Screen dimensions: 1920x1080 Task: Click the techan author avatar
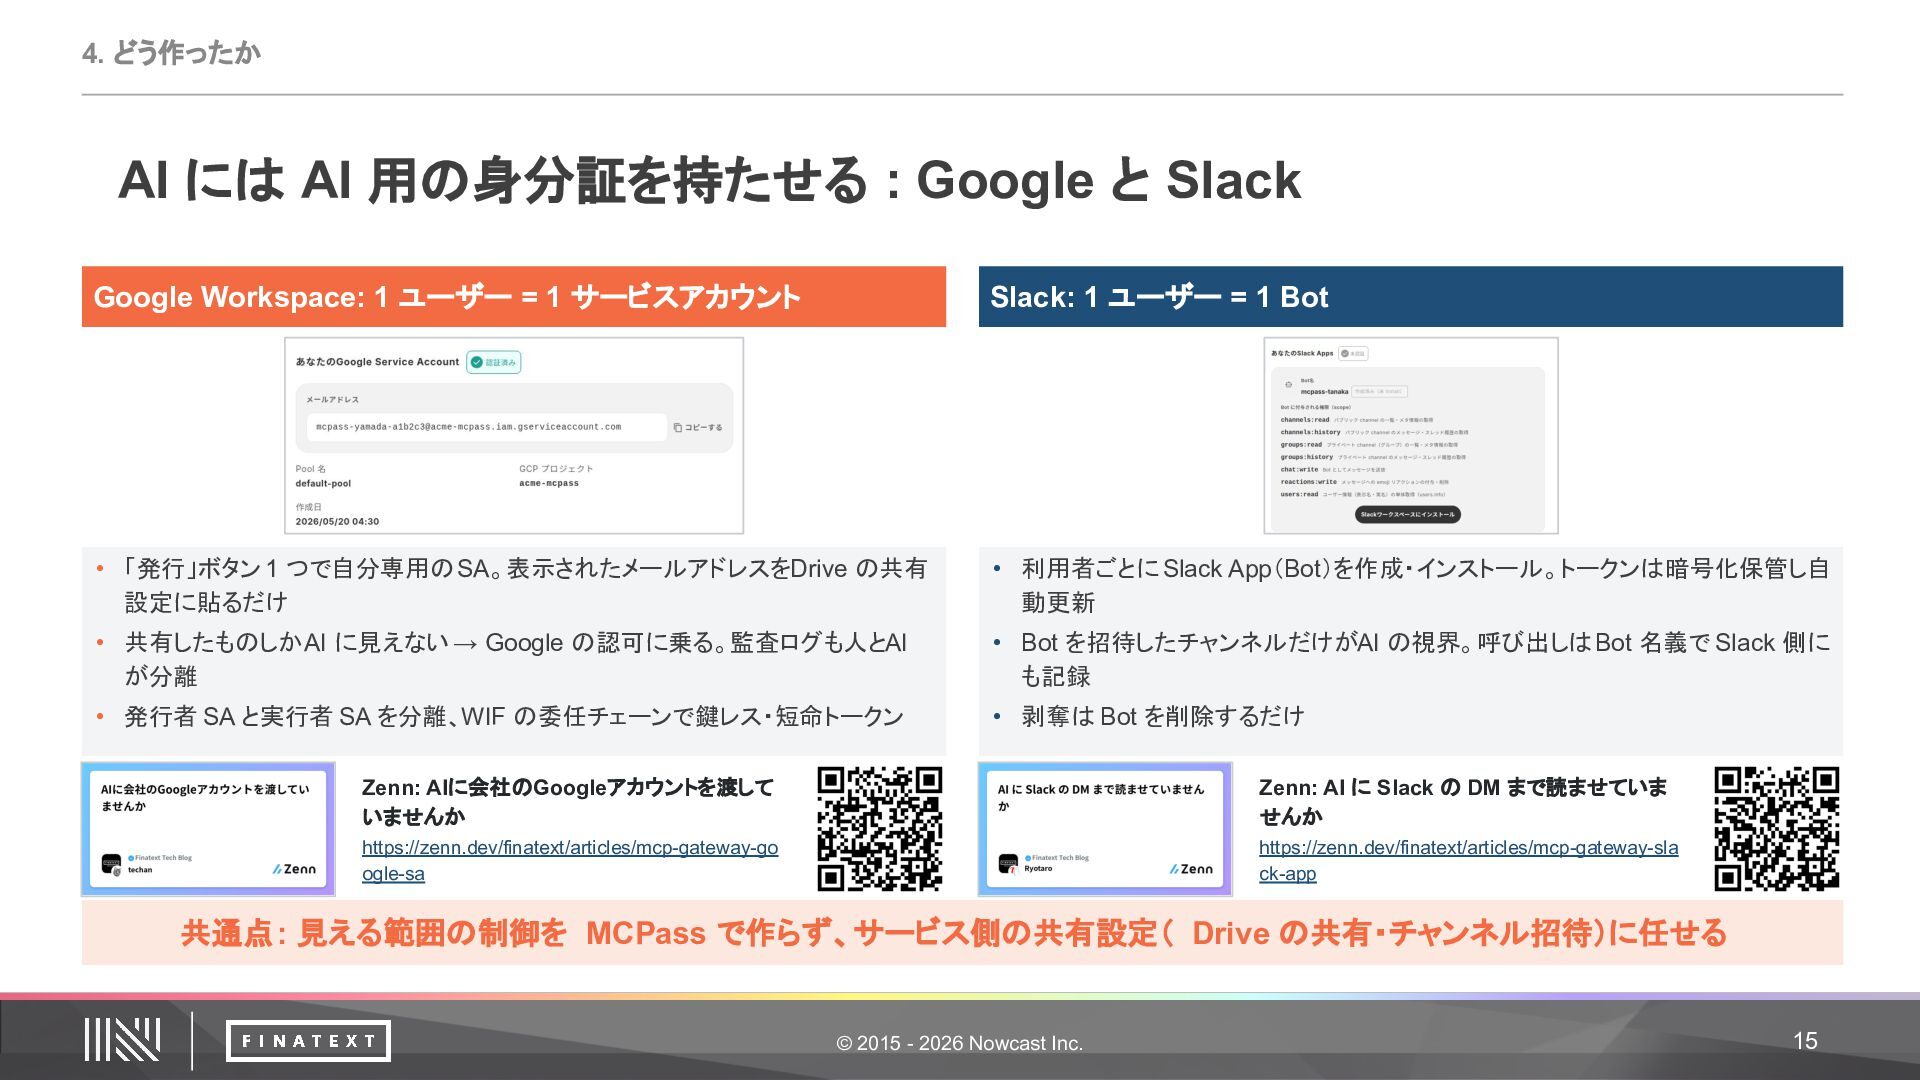coord(111,865)
